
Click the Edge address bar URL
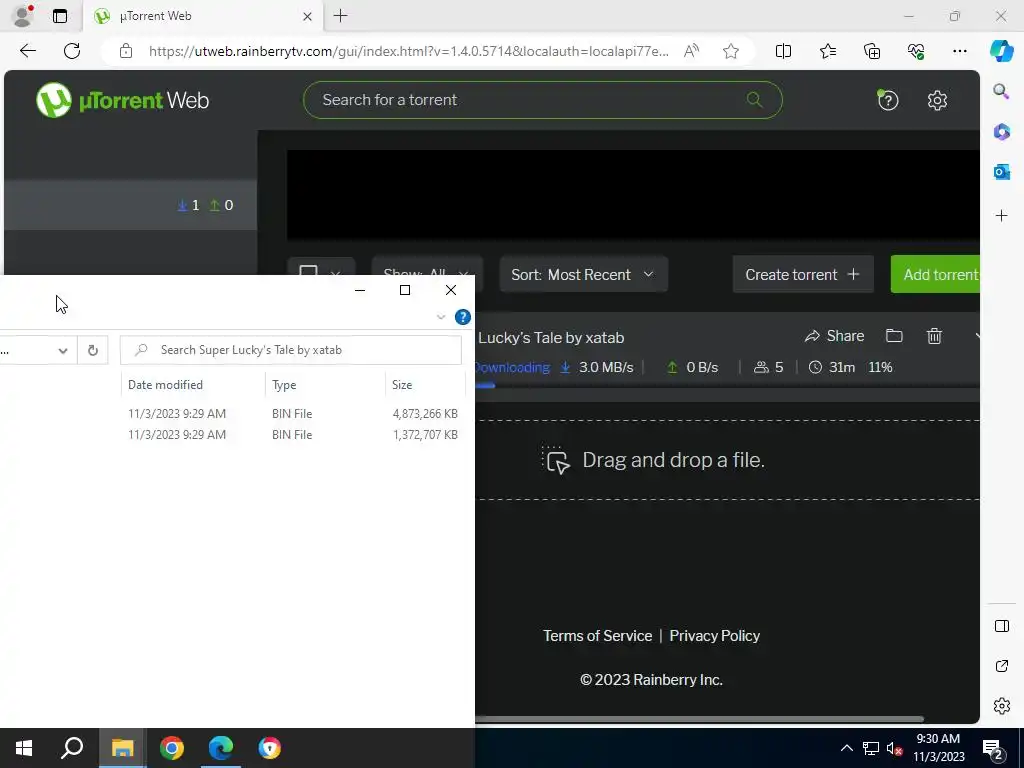(408, 51)
